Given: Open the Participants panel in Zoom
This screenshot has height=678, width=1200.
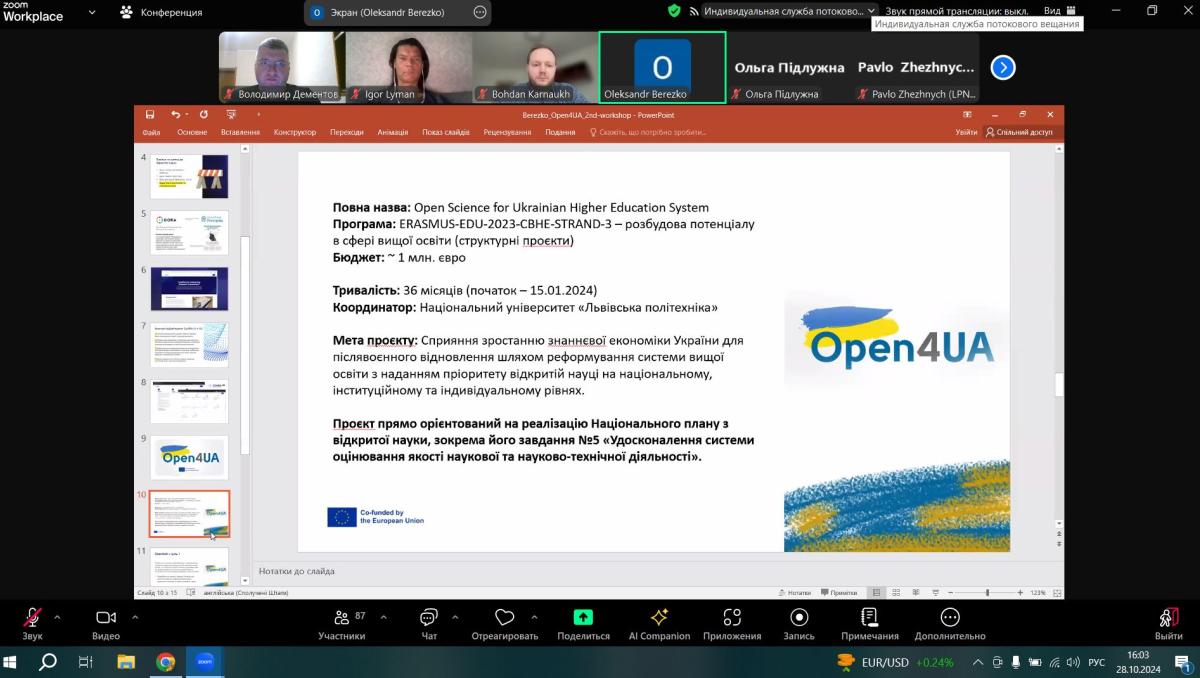Looking at the screenshot, I should 341,623.
